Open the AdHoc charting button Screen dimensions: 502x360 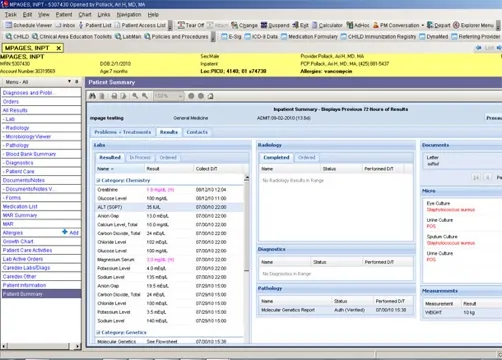click(x=358, y=25)
